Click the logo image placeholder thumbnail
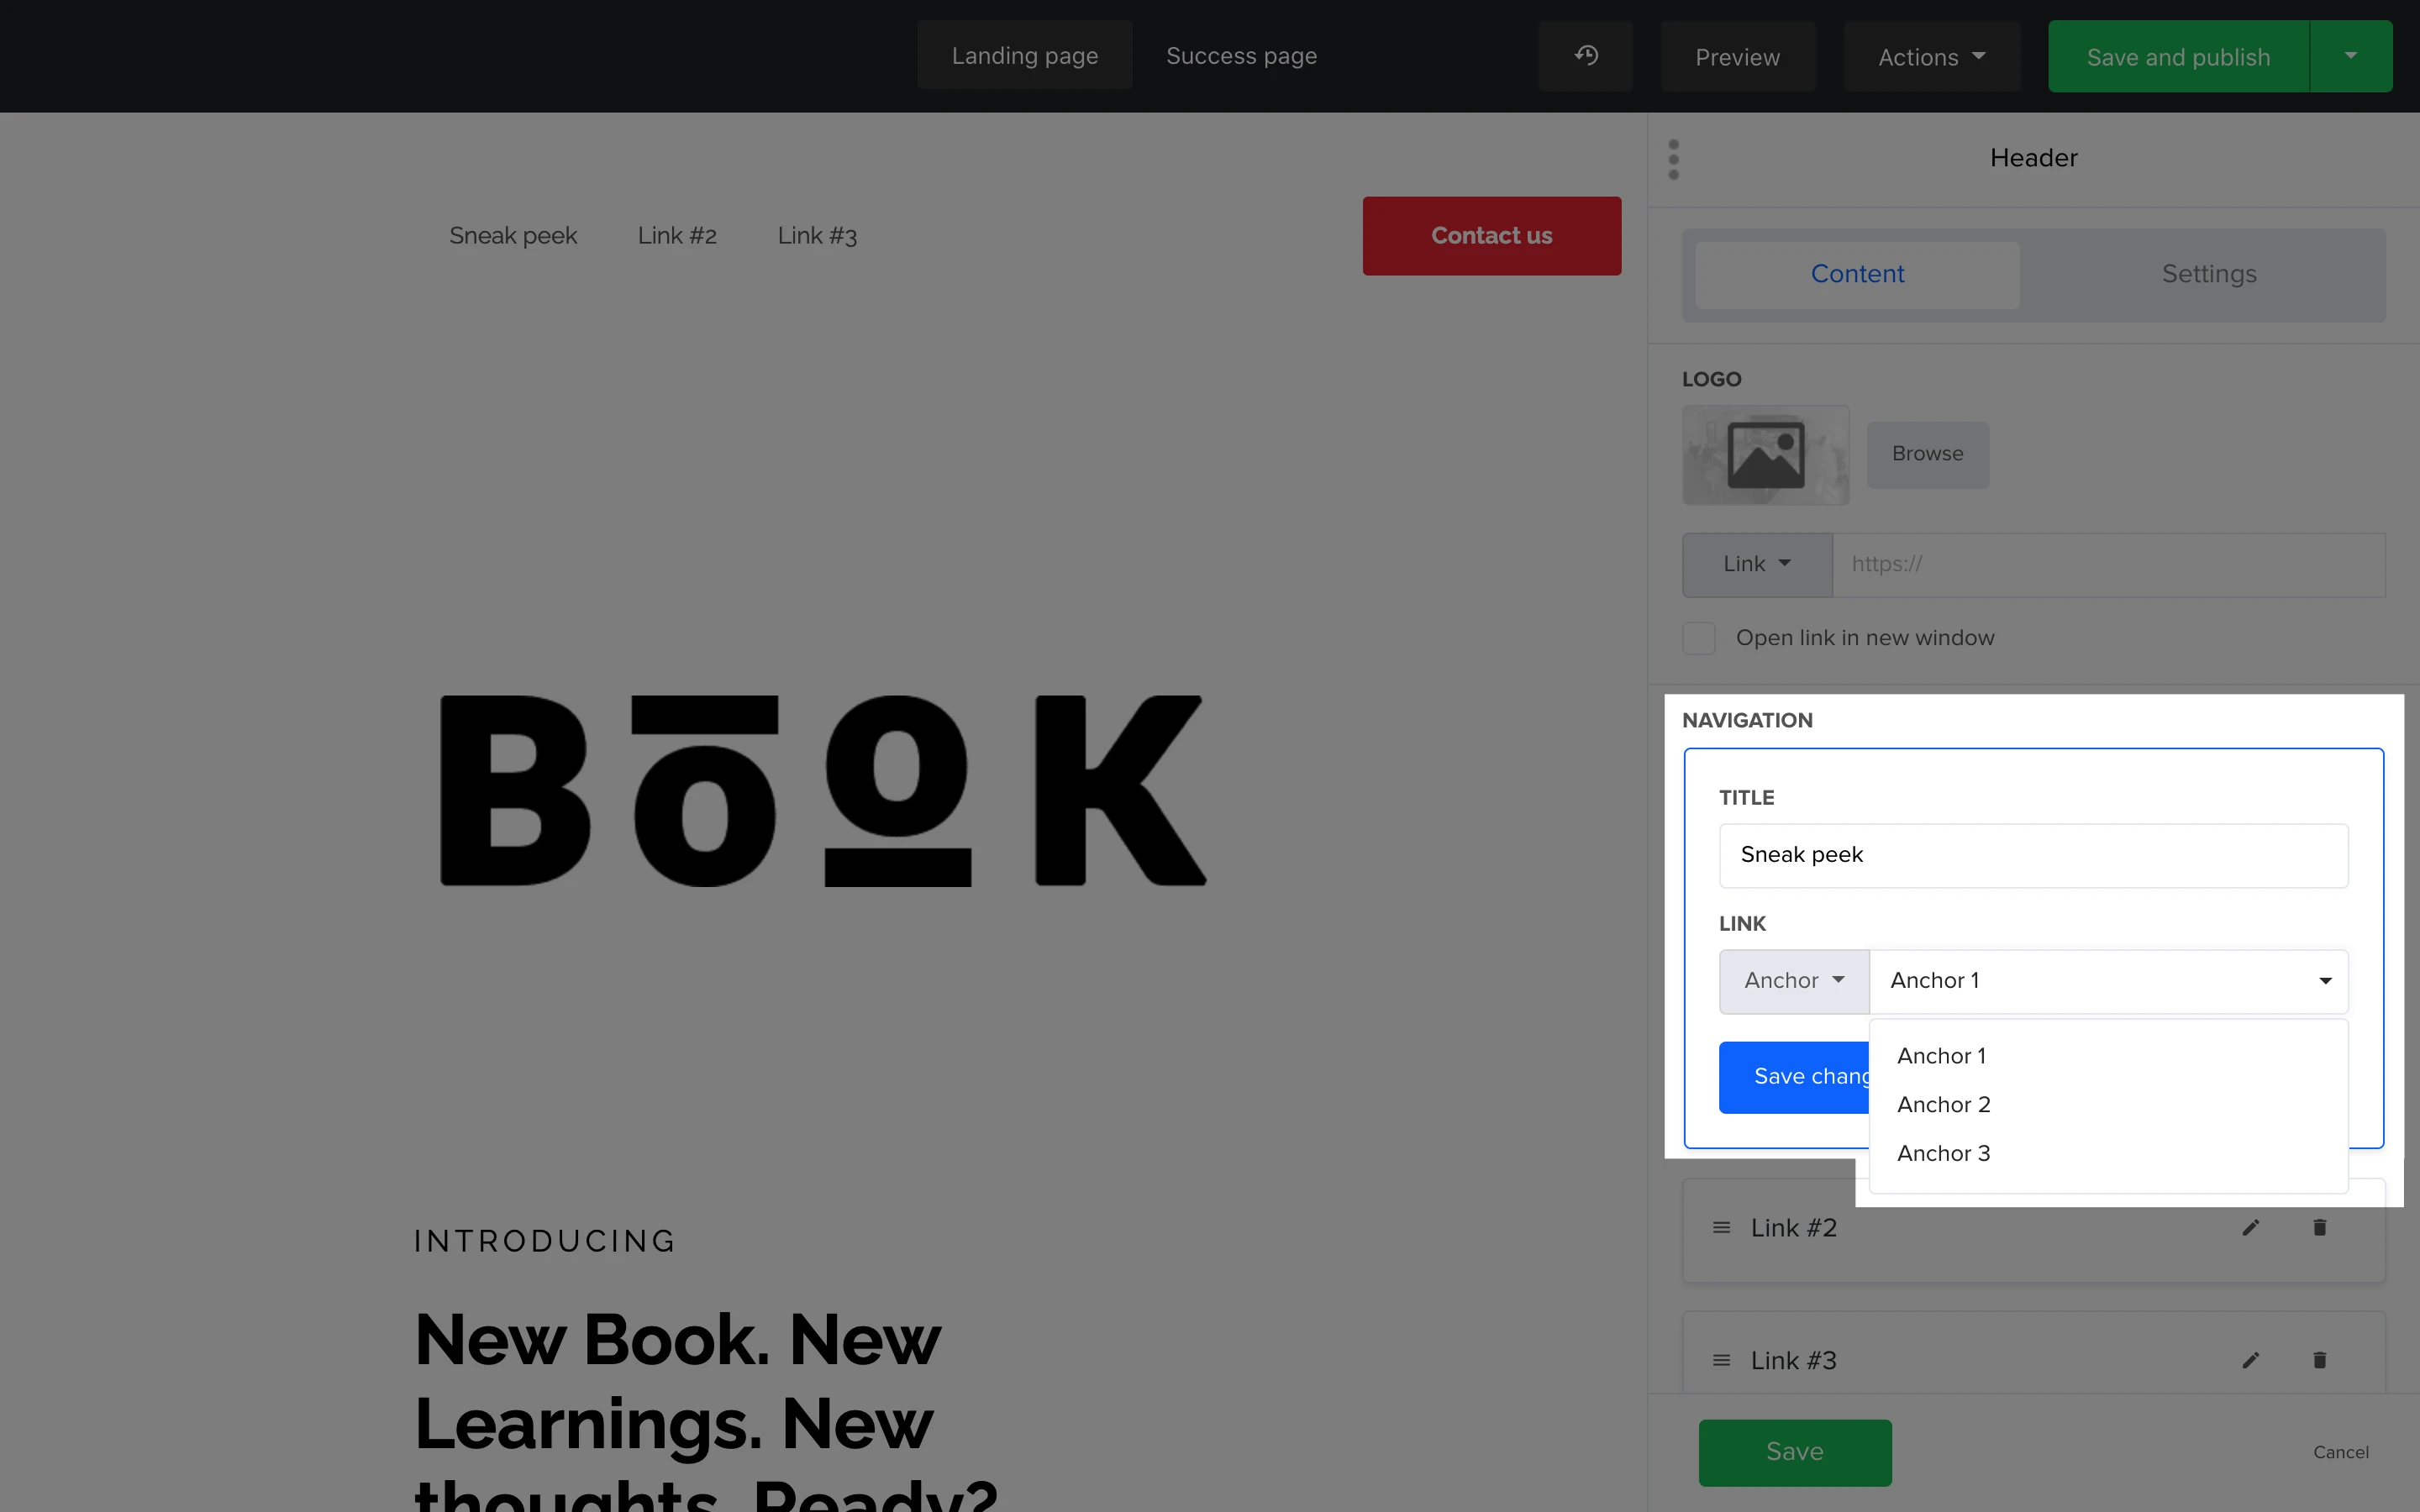 [1765, 454]
